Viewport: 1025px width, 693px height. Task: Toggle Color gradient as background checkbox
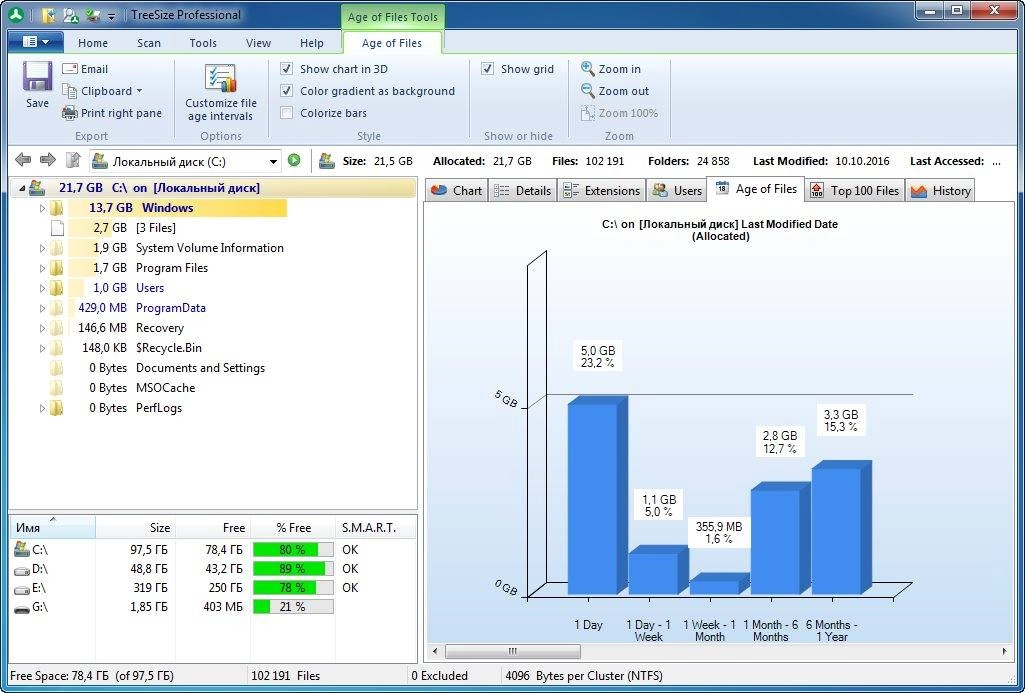(286, 91)
